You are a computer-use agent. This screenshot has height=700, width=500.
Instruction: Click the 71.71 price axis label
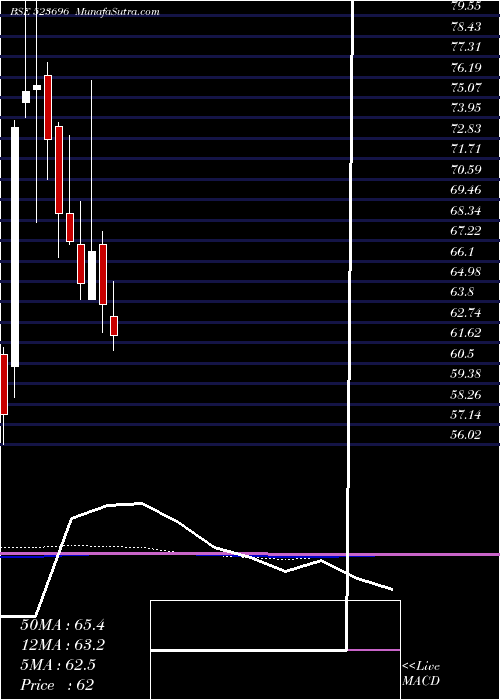[467, 149]
